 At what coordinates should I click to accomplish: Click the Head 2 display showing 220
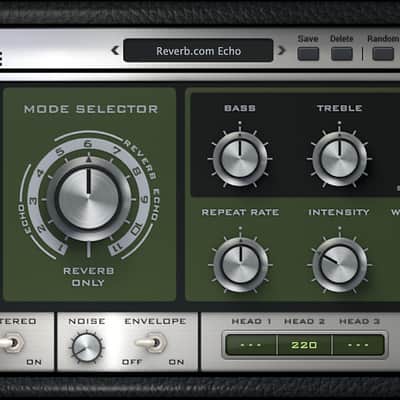304,345
